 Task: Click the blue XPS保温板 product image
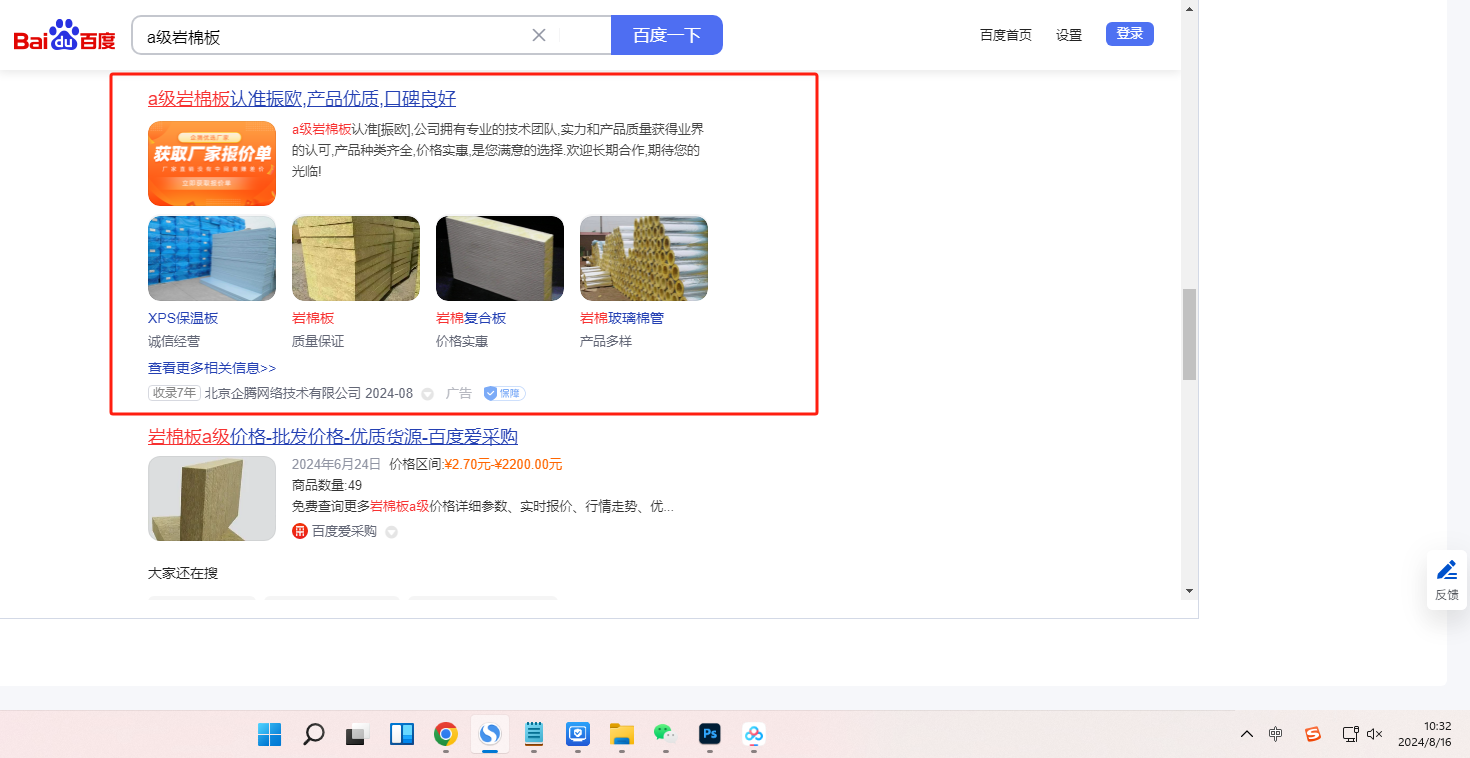[212, 258]
